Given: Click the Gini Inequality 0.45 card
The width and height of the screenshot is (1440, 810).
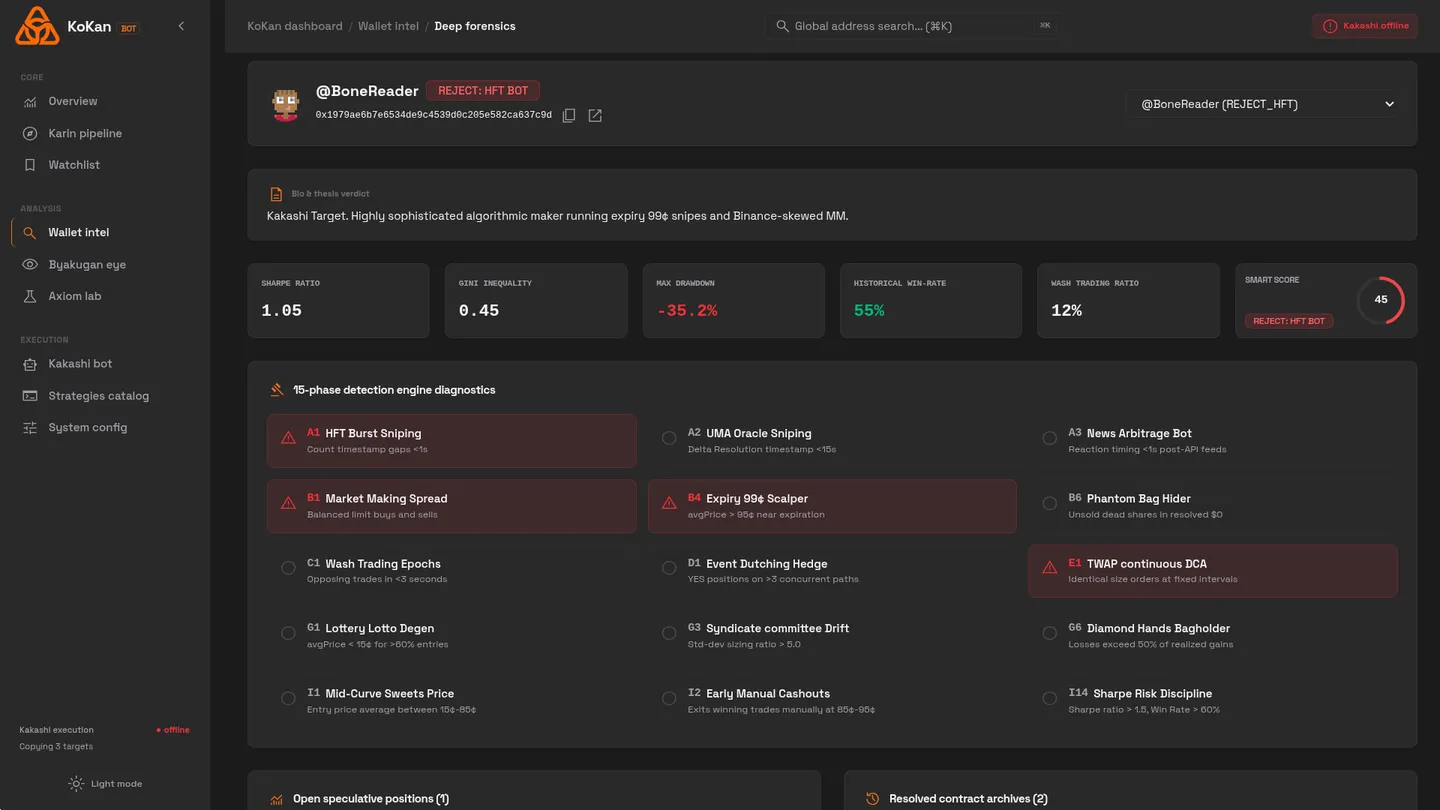Looking at the screenshot, I should pos(536,300).
